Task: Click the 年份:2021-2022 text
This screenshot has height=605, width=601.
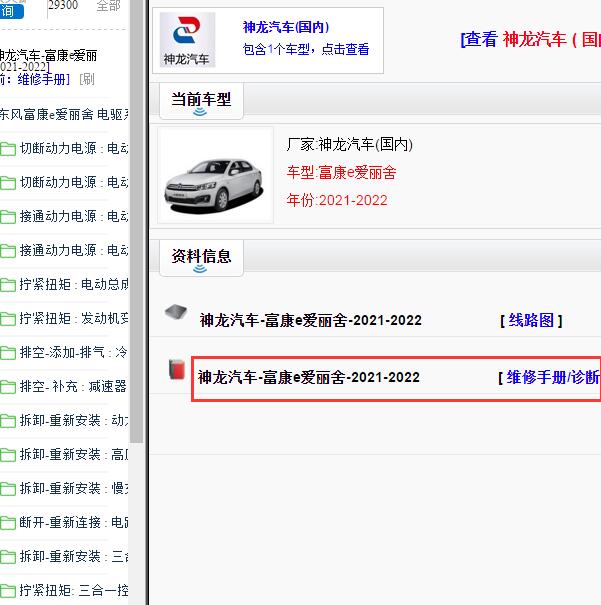Action: pos(337,200)
